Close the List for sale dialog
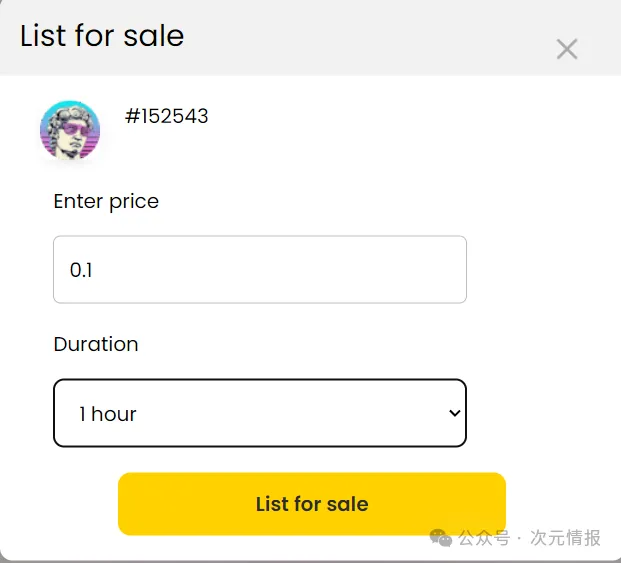This screenshot has height=563, width=621. (x=567, y=48)
